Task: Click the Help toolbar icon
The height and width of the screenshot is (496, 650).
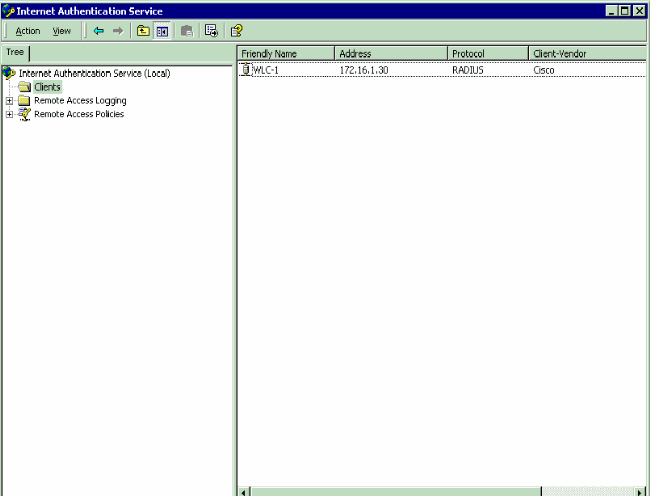Action: coord(236,31)
